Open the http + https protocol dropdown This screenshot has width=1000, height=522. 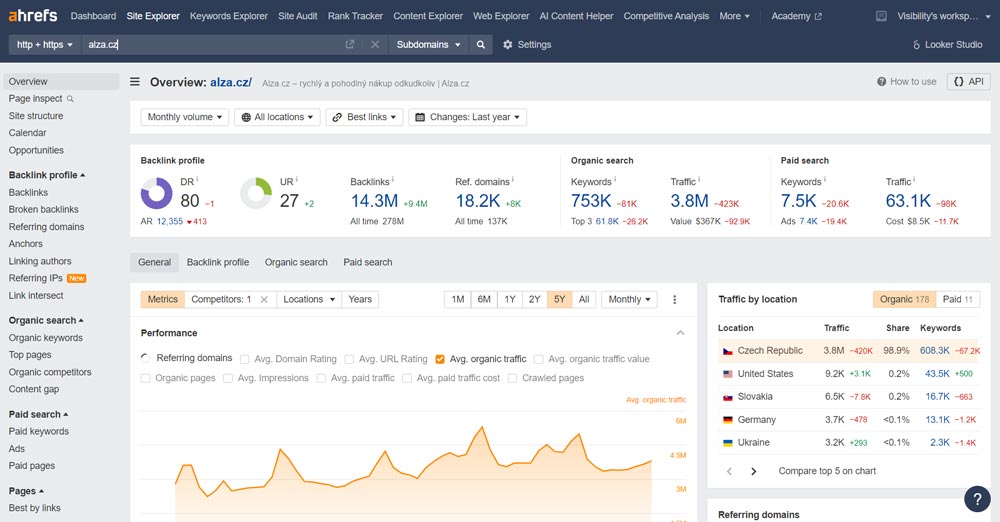click(x=45, y=45)
